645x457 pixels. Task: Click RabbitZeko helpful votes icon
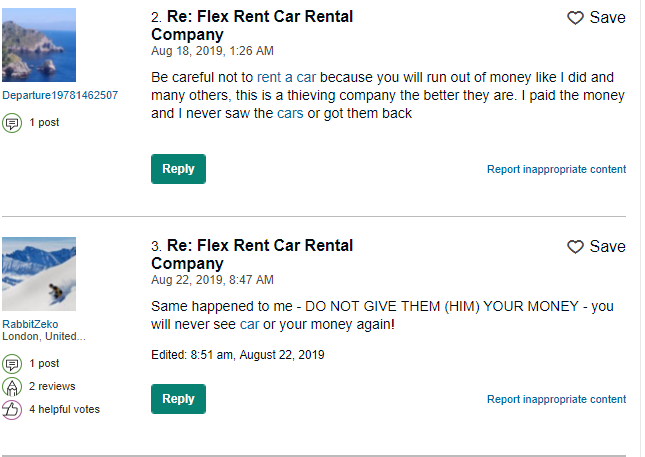click(12, 409)
